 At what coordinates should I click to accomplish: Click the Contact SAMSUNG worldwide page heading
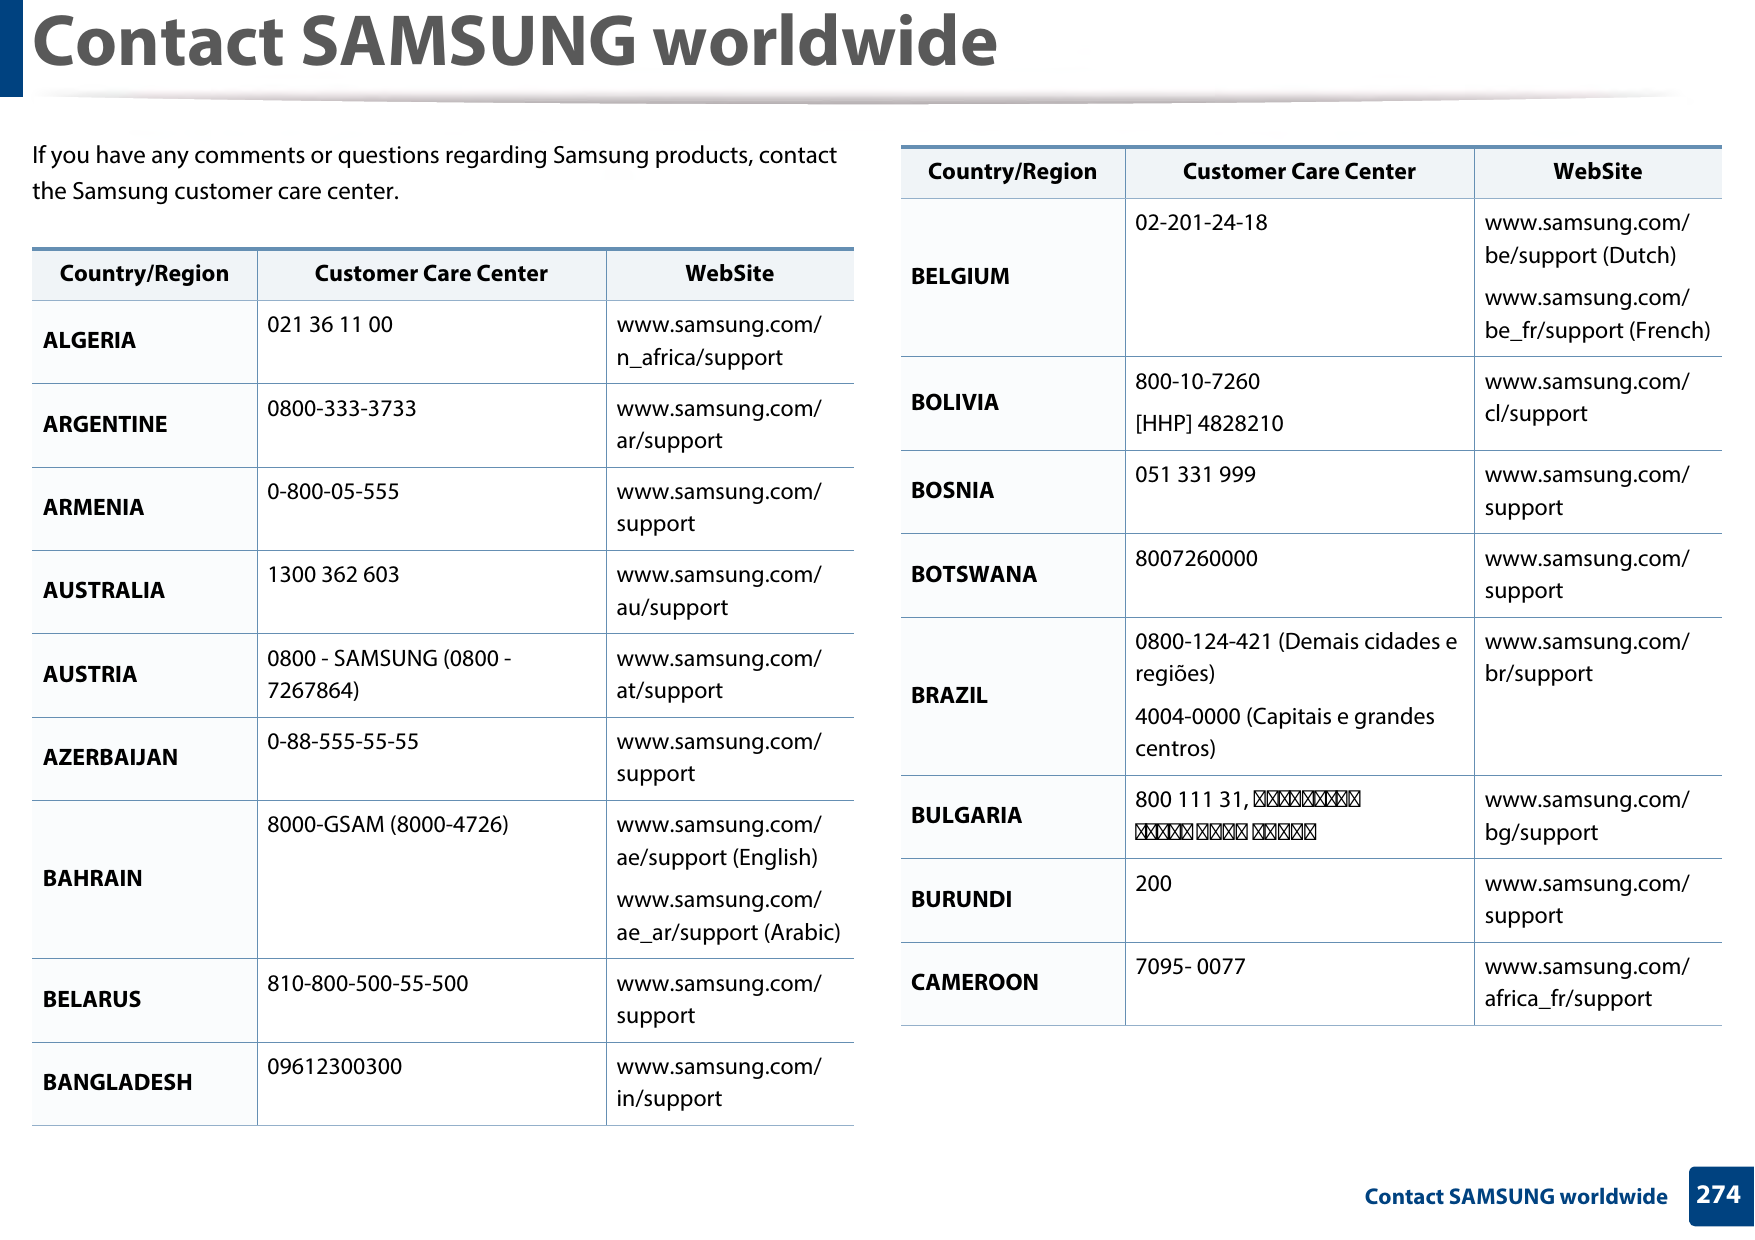pyautogui.click(x=515, y=42)
